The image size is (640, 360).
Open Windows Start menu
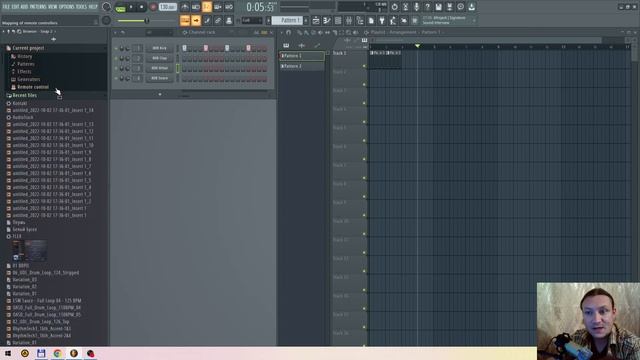[8, 353]
